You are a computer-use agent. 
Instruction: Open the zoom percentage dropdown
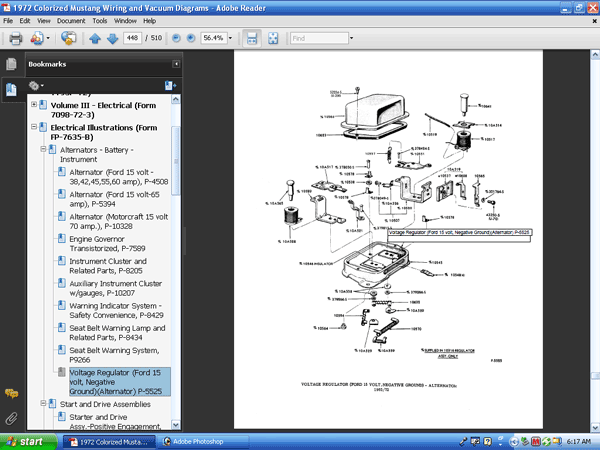coord(232,39)
